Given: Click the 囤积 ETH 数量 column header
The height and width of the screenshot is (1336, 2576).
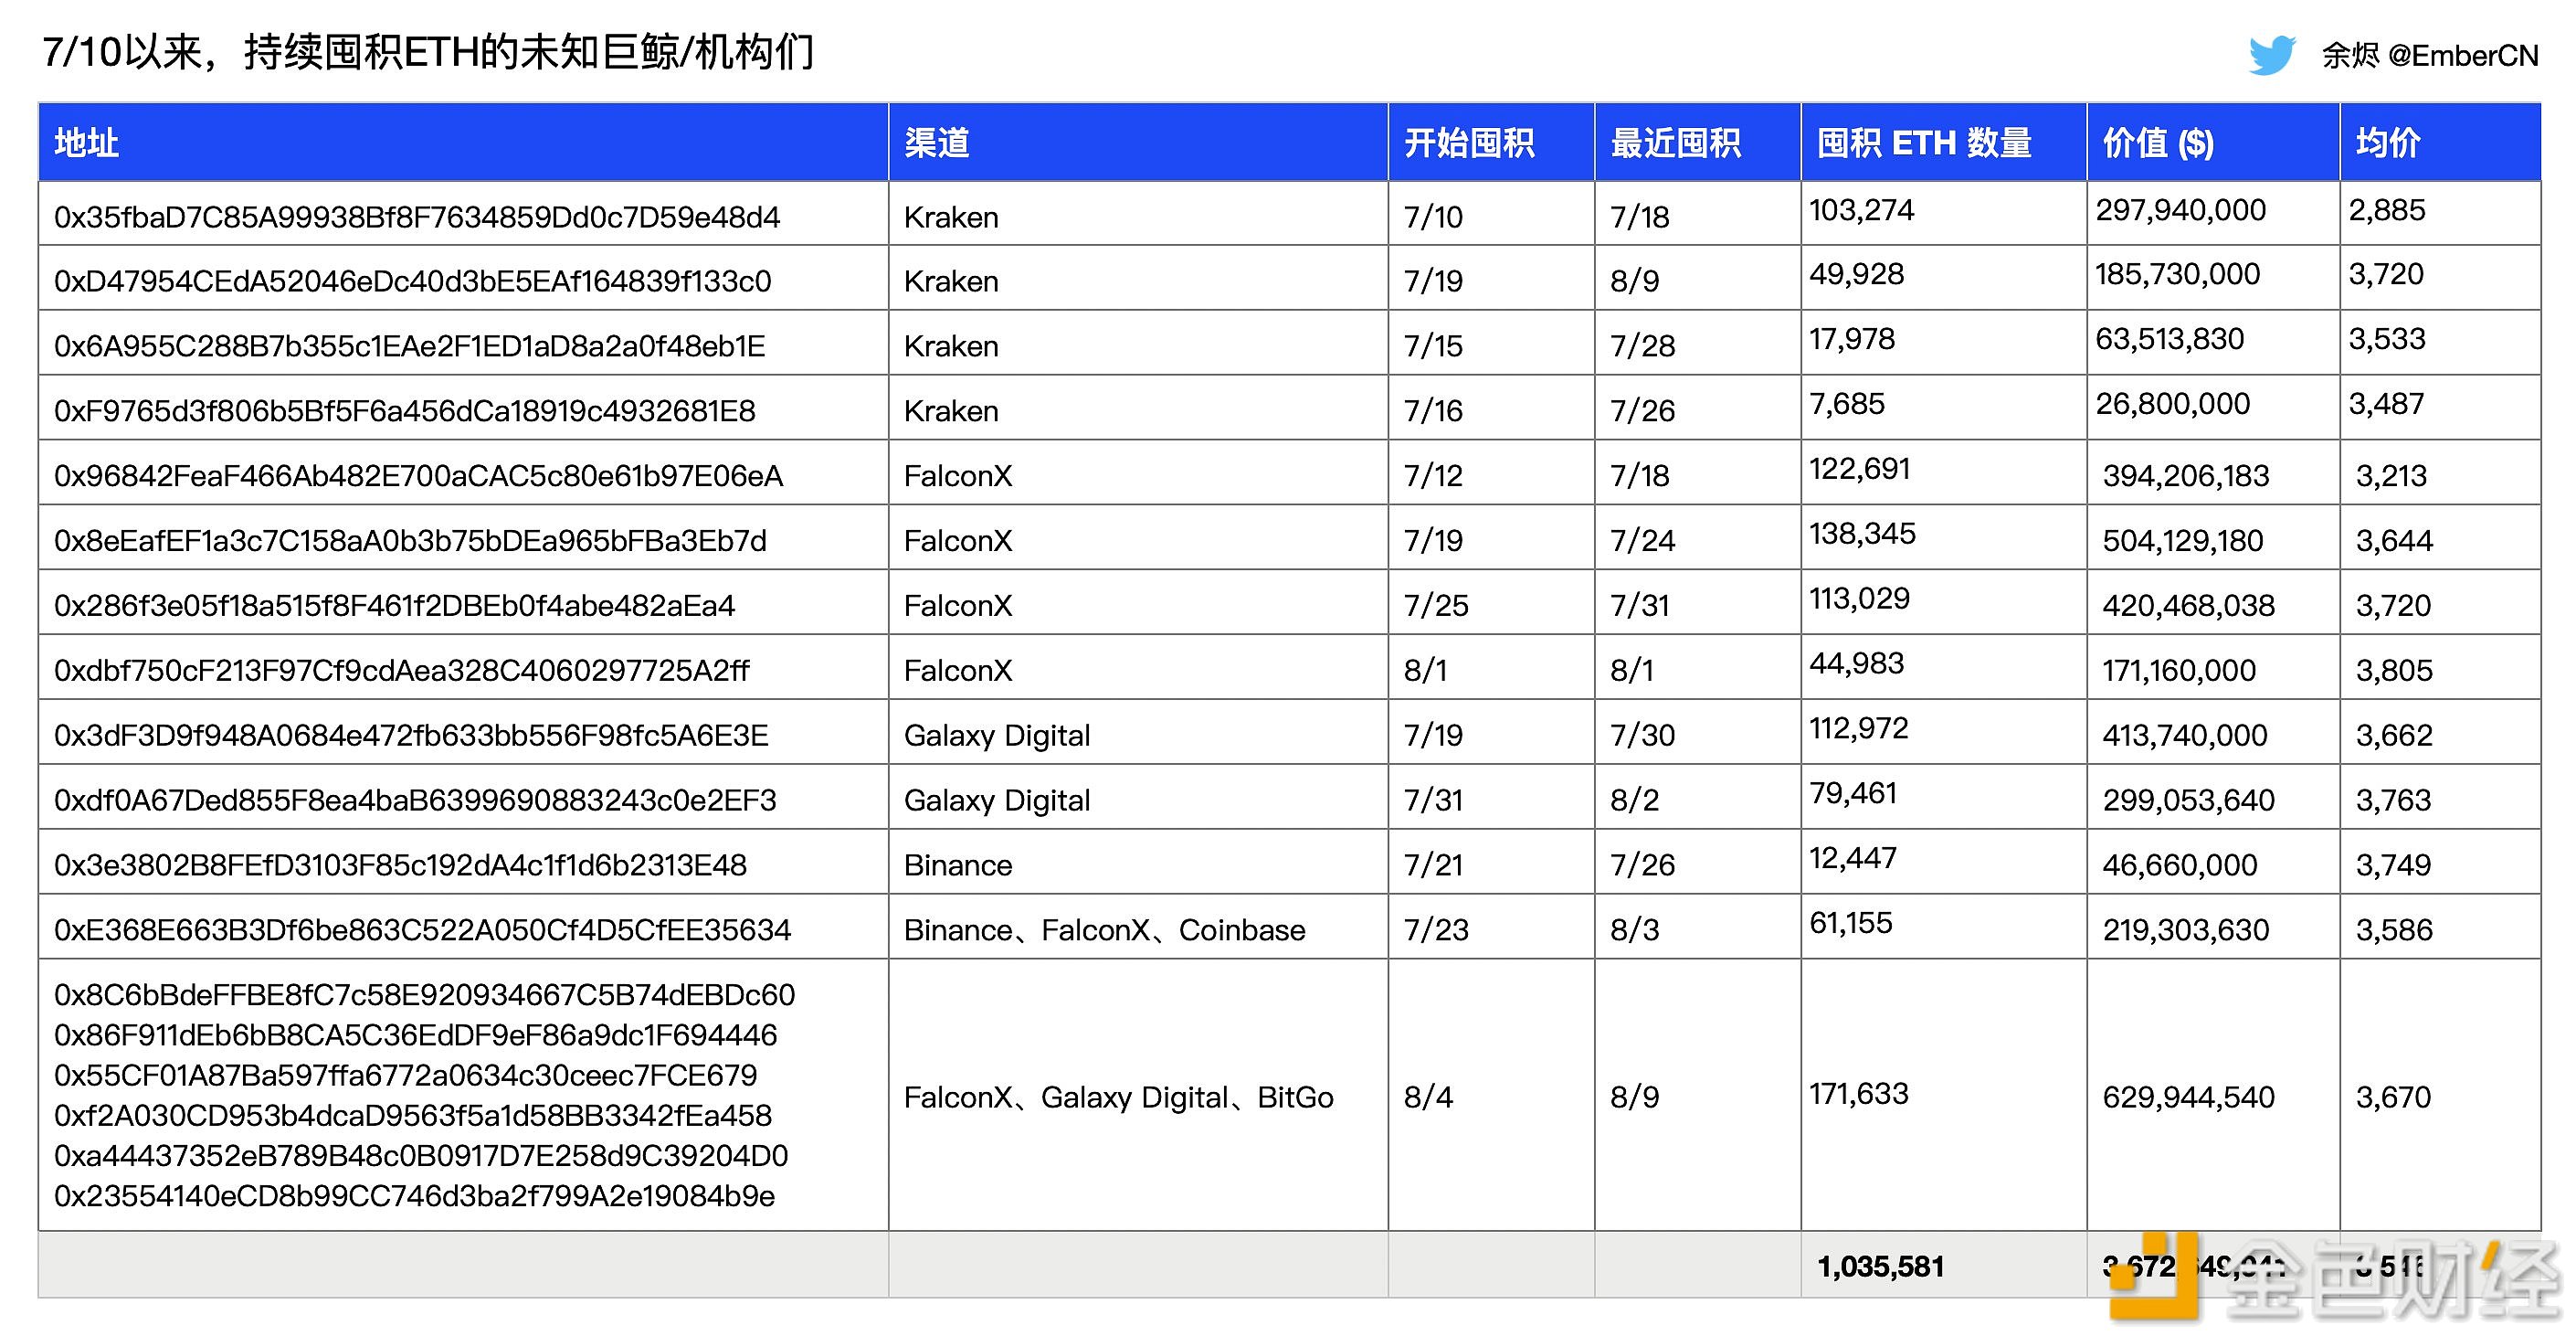Looking at the screenshot, I should coord(1925,142).
